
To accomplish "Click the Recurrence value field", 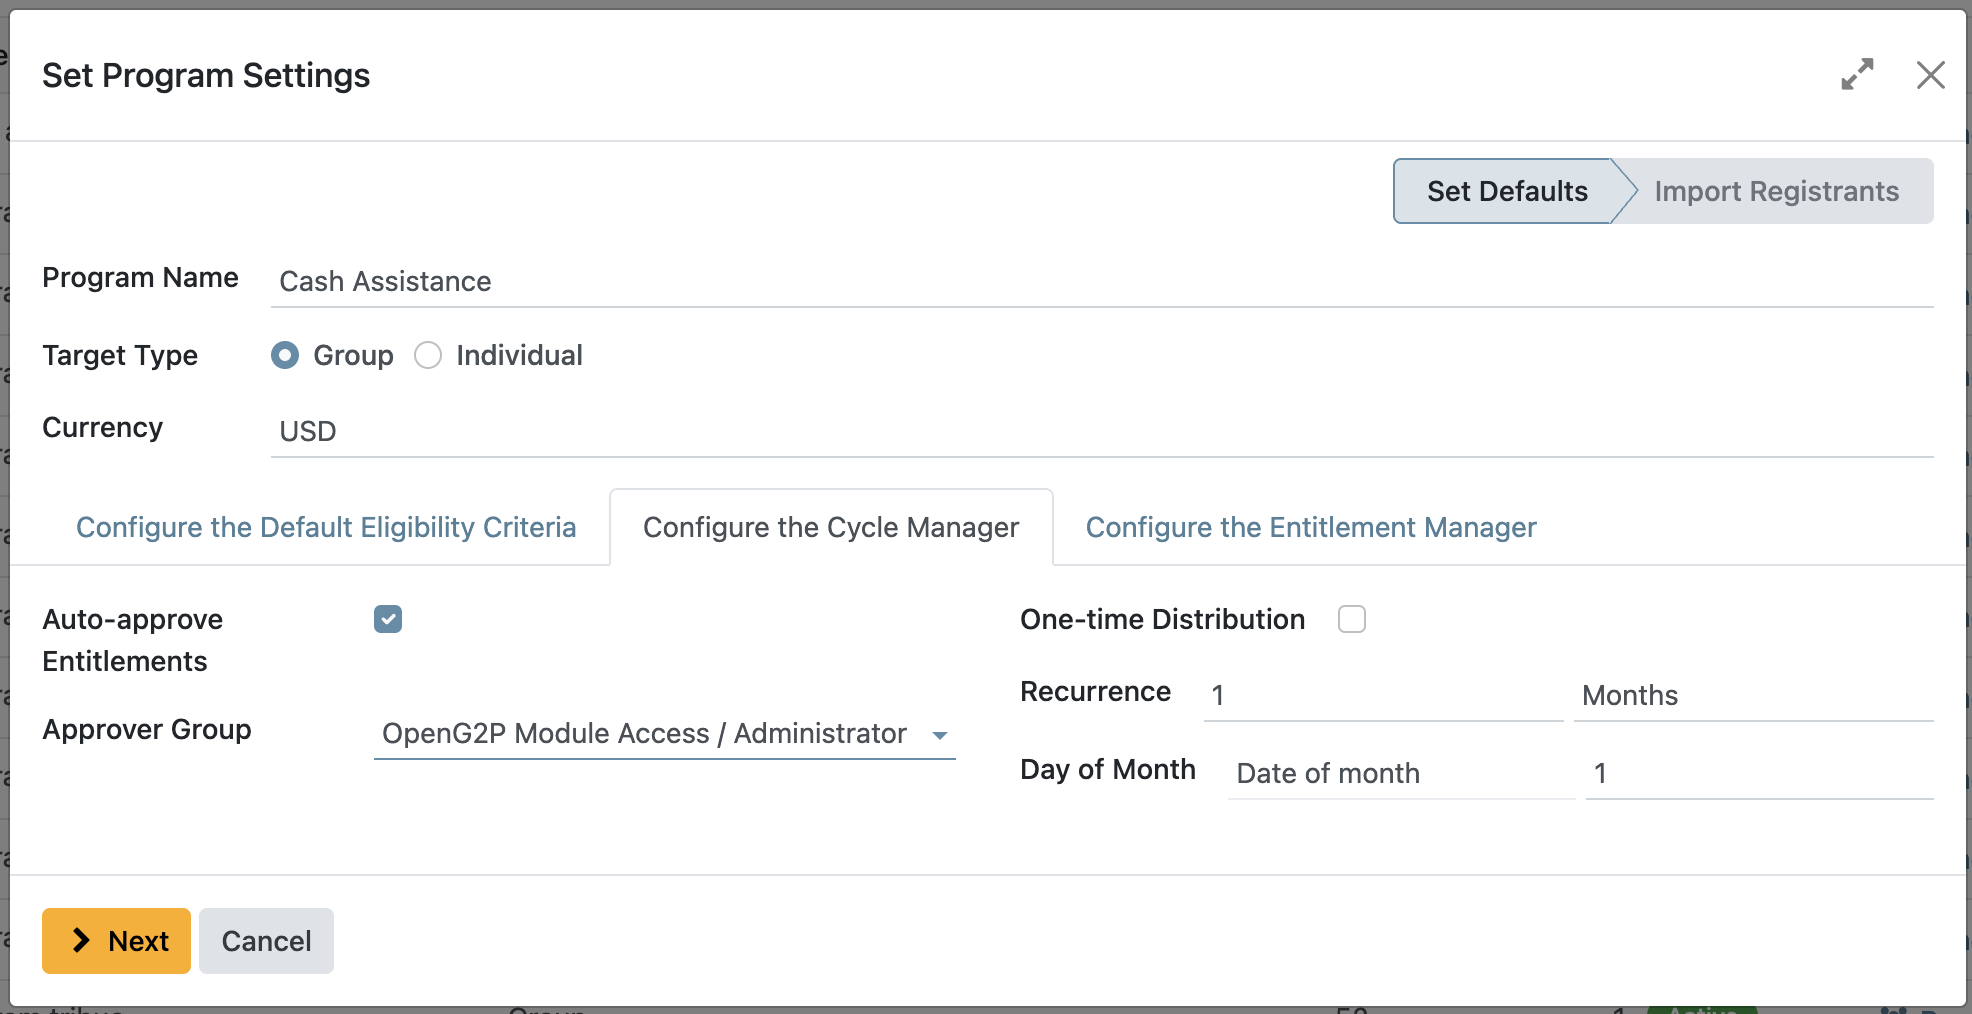I will (x=1380, y=695).
